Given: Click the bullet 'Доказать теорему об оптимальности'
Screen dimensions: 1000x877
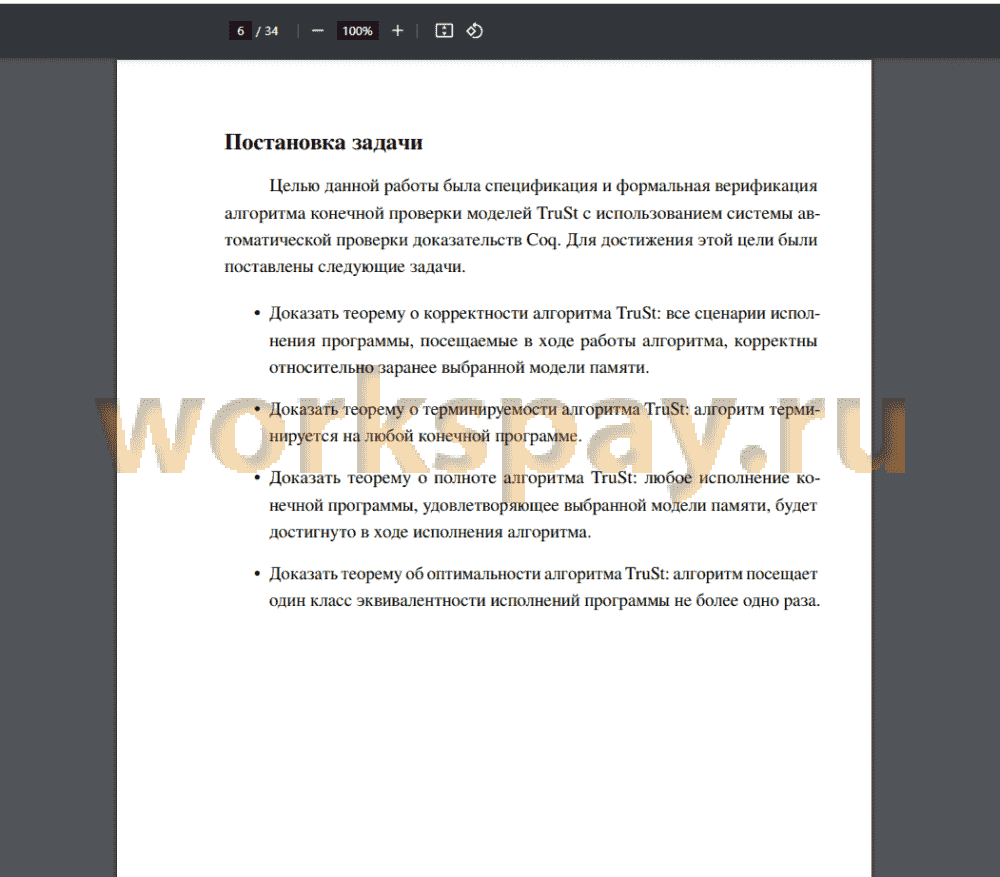Looking at the screenshot, I should point(537,587).
